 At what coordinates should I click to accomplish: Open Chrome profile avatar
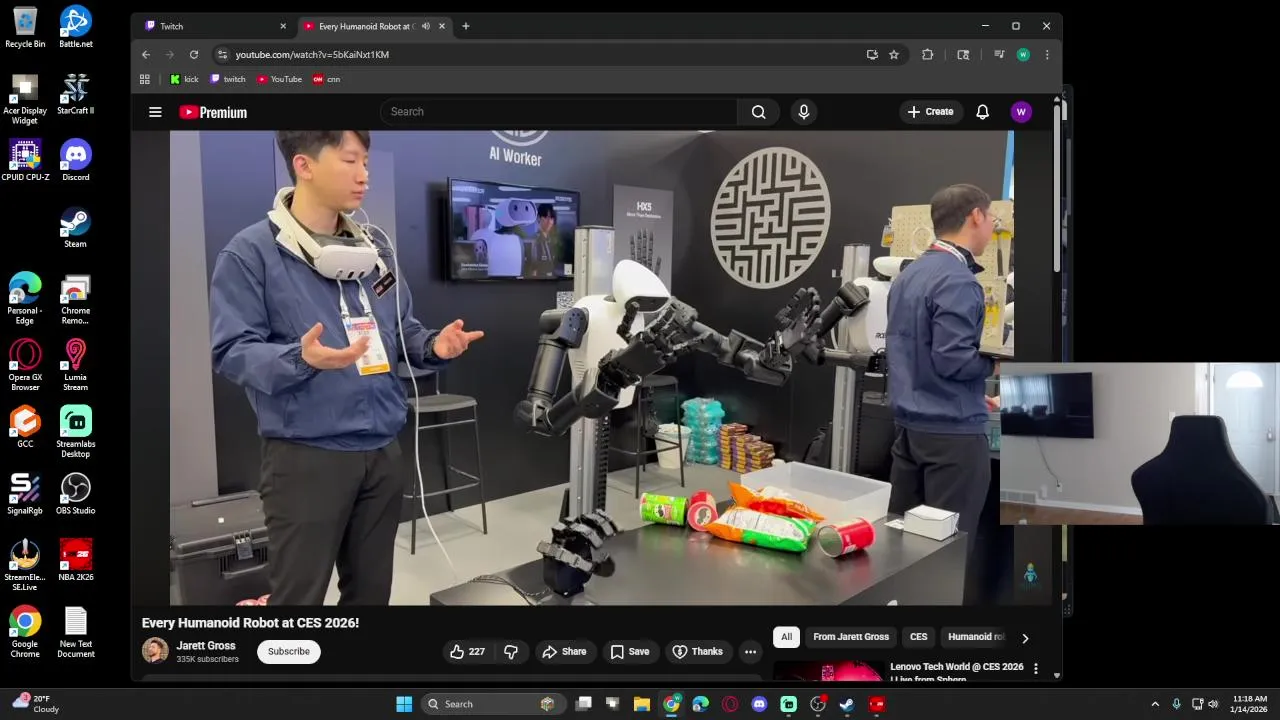coord(1023,55)
